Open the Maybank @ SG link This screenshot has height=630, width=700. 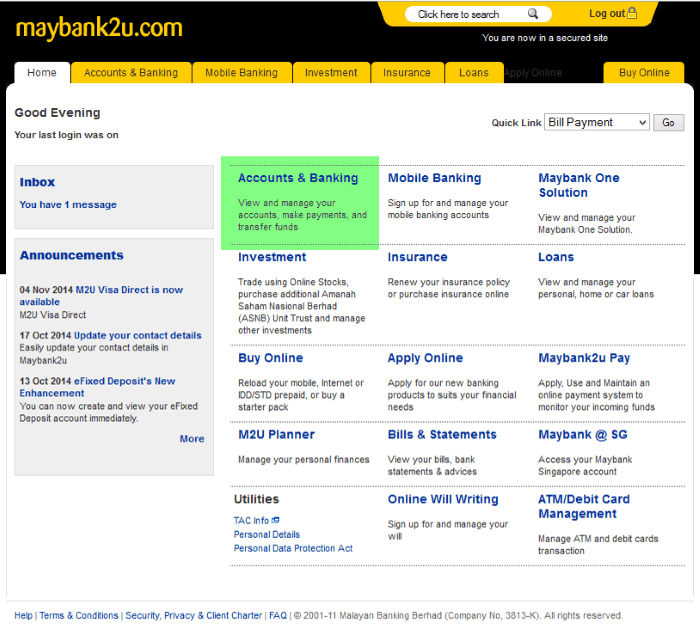(583, 434)
